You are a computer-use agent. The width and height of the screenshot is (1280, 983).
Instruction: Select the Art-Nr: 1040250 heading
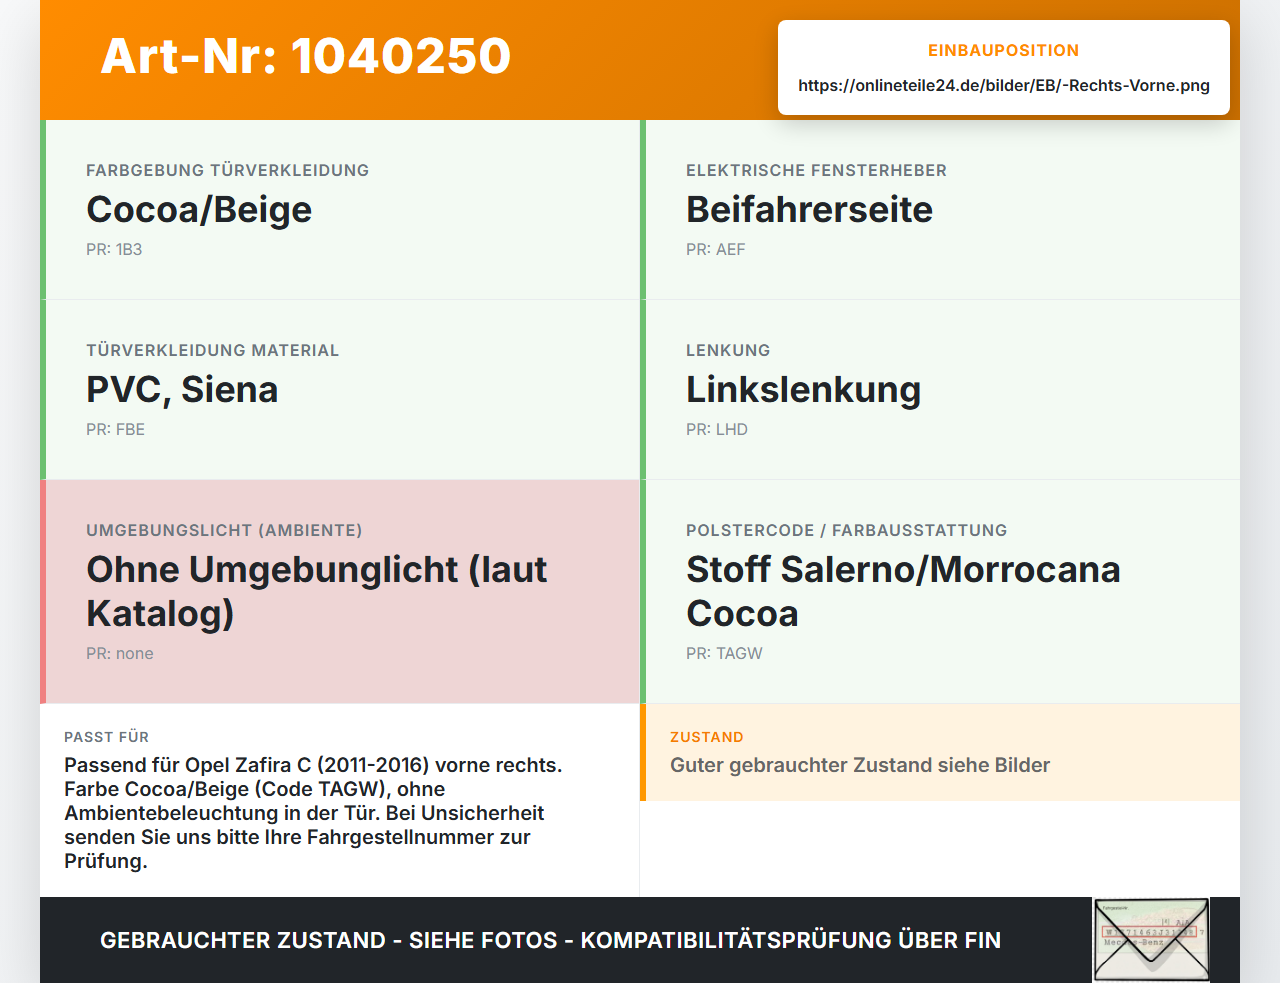click(x=306, y=56)
